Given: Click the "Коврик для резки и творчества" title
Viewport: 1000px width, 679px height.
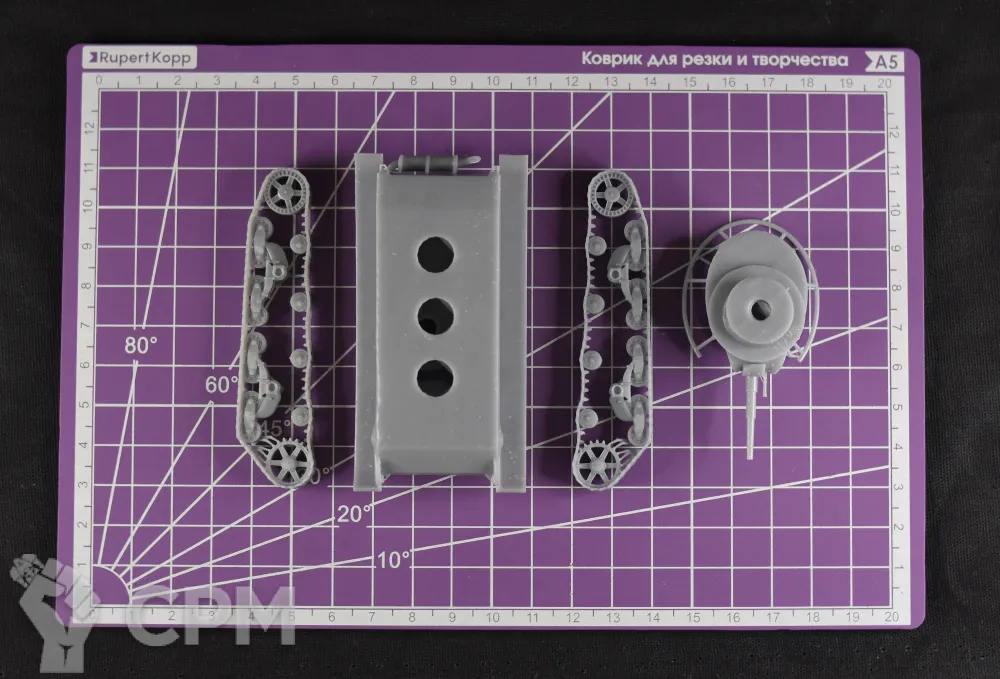Looking at the screenshot, I should pos(715,60).
